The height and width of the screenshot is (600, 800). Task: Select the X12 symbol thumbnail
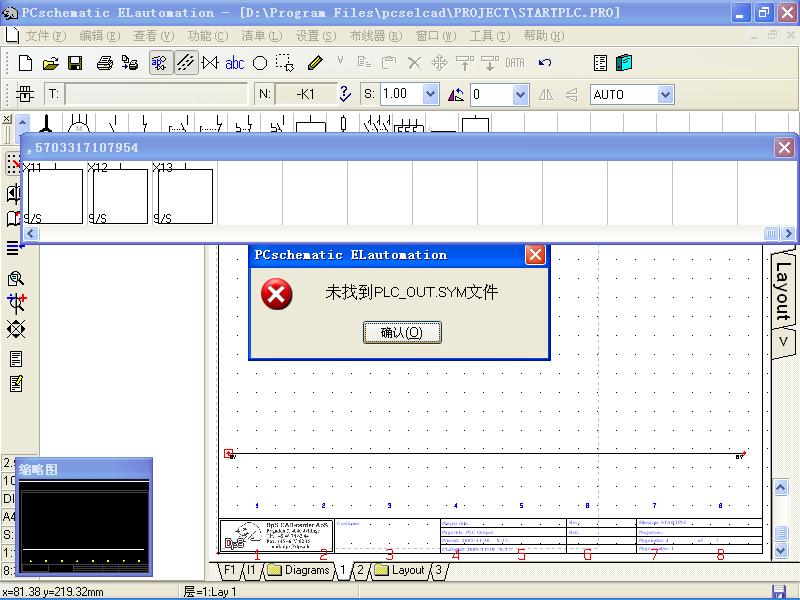118,193
